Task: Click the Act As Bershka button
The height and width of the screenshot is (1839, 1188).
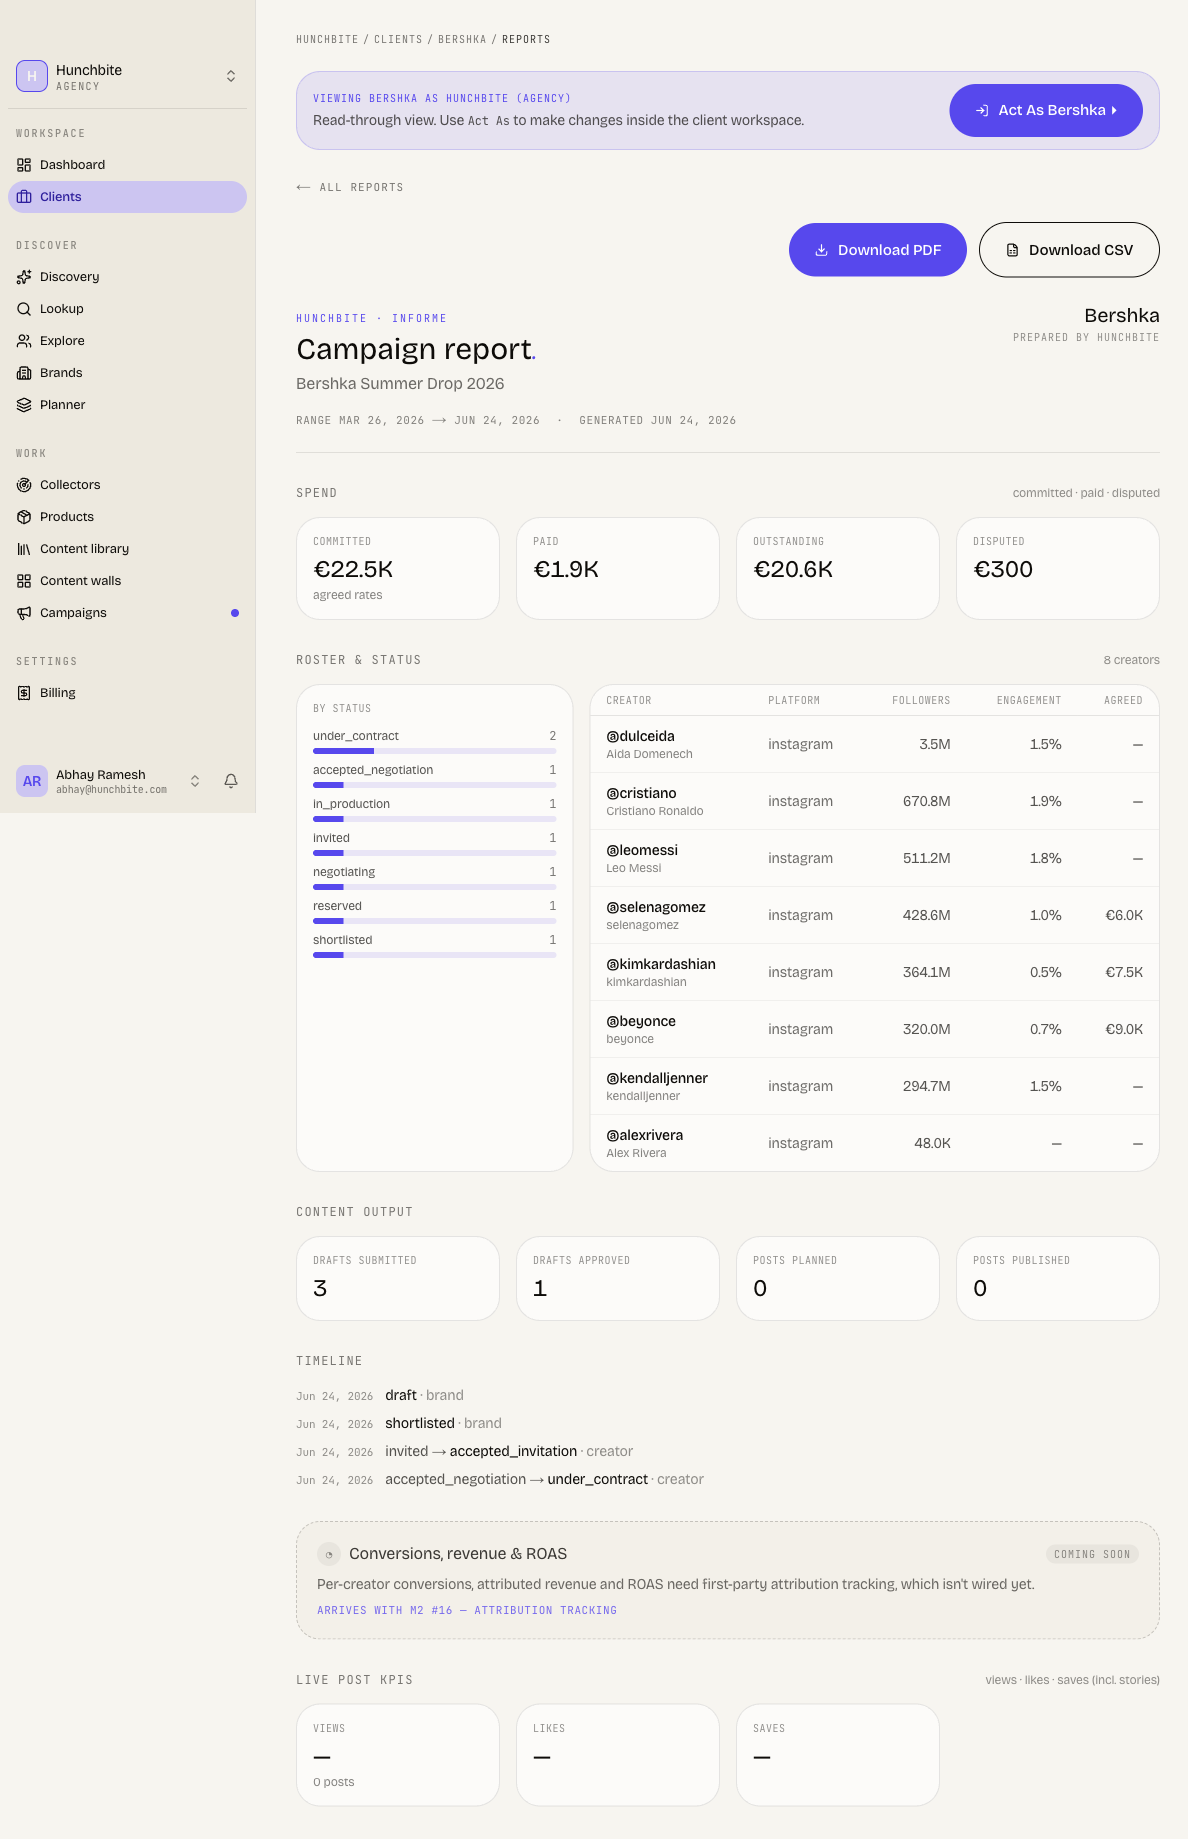Action: tap(1046, 110)
